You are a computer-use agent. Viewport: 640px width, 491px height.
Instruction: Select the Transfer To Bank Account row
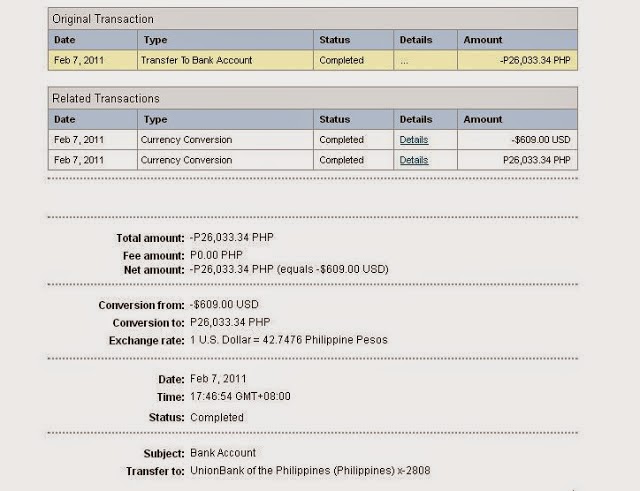pyautogui.click(x=313, y=60)
